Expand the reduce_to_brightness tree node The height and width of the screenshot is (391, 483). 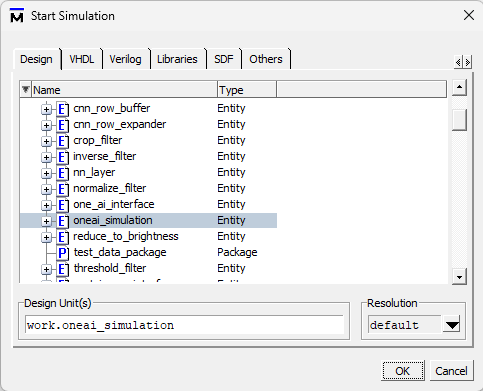tap(46, 237)
